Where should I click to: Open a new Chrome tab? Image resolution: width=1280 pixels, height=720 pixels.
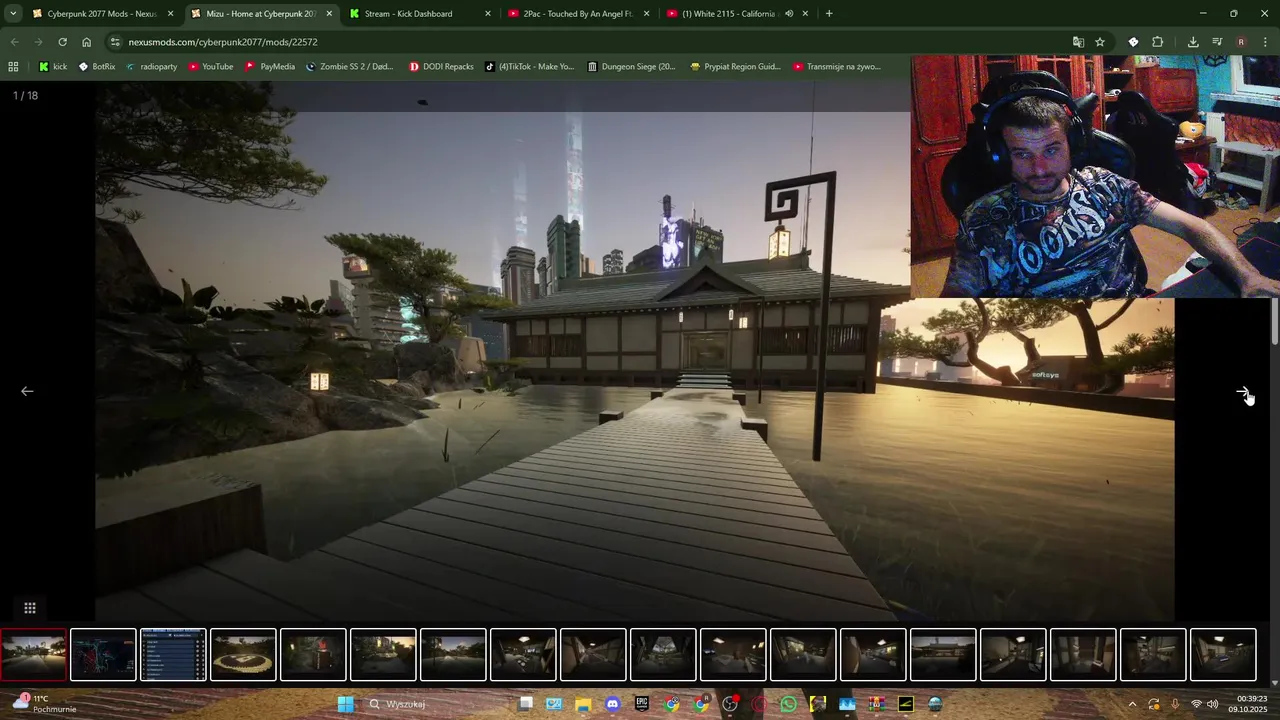click(x=829, y=14)
